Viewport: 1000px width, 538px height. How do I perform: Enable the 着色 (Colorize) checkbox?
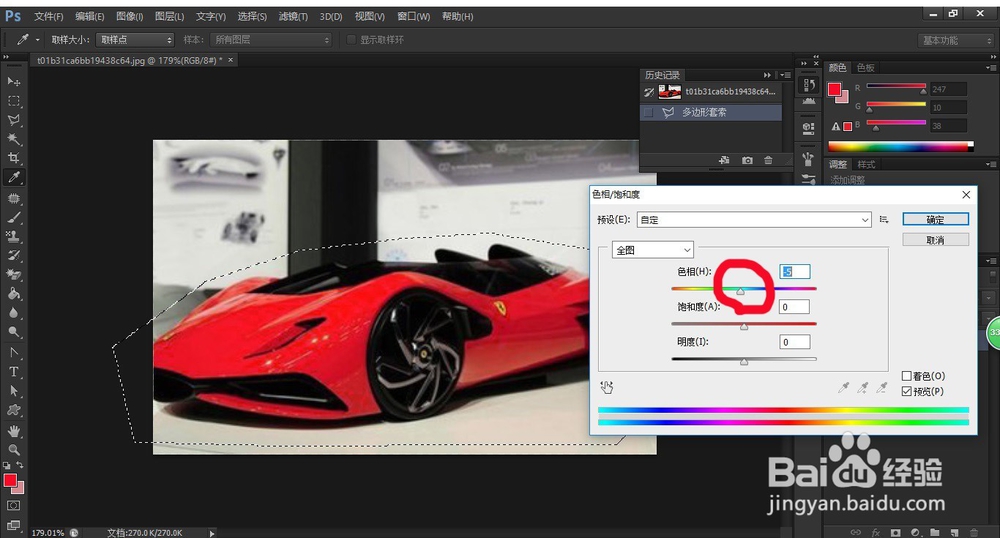[x=906, y=376]
